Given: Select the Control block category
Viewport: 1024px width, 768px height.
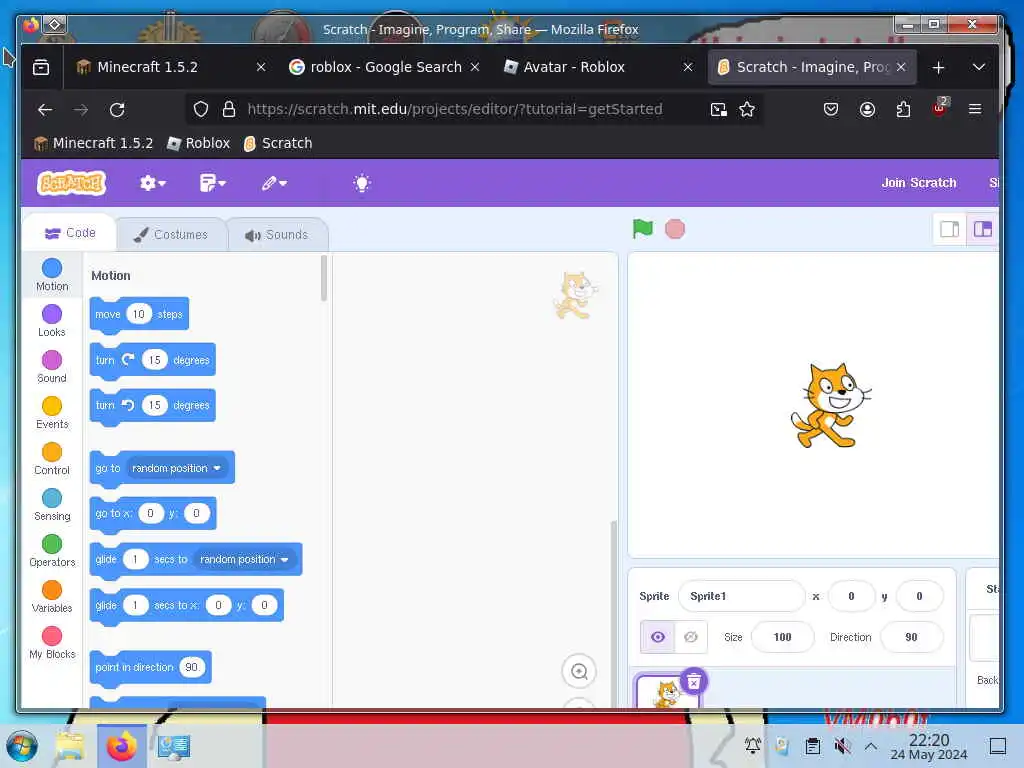Looking at the screenshot, I should (52, 458).
